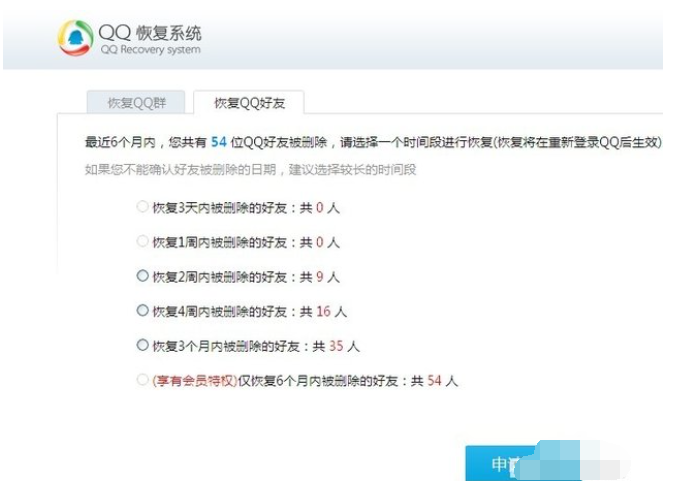Click the blue 申请 button at the bottom
Image resolution: width=679 pixels, height=481 pixels.
coord(524,463)
